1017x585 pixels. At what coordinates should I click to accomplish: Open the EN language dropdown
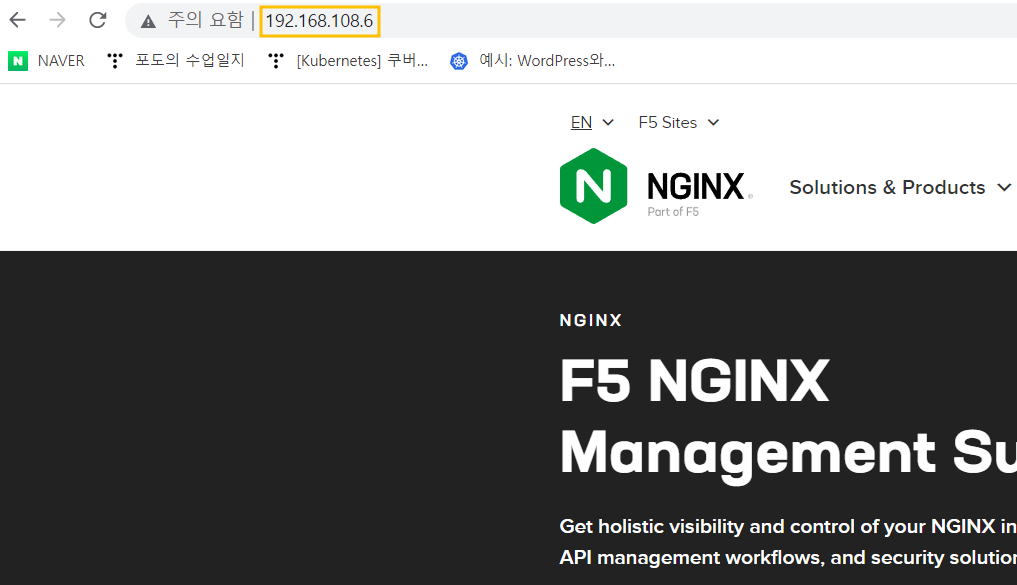pyautogui.click(x=592, y=123)
